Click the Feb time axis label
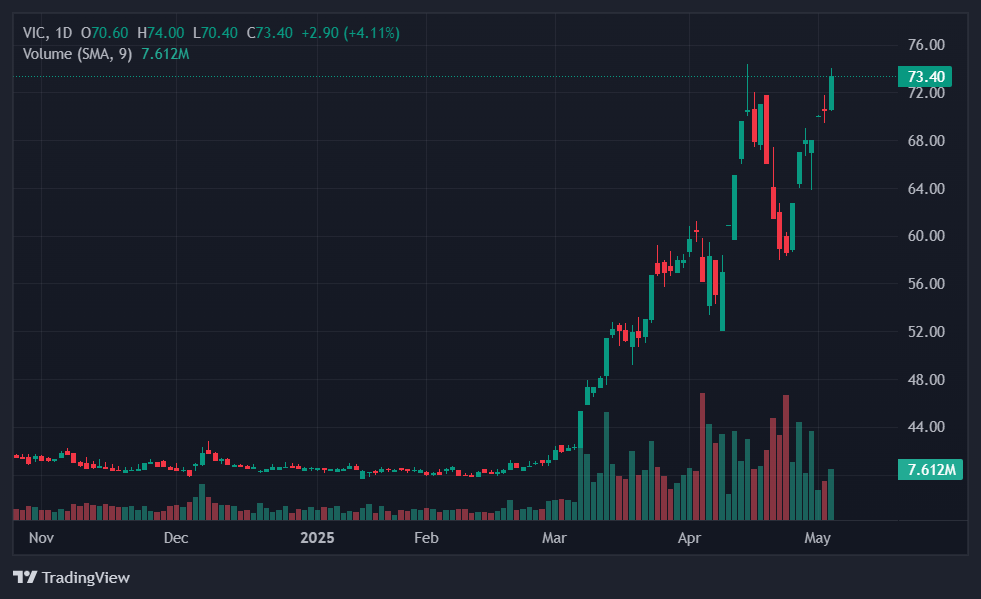 [x=426, y=538]
